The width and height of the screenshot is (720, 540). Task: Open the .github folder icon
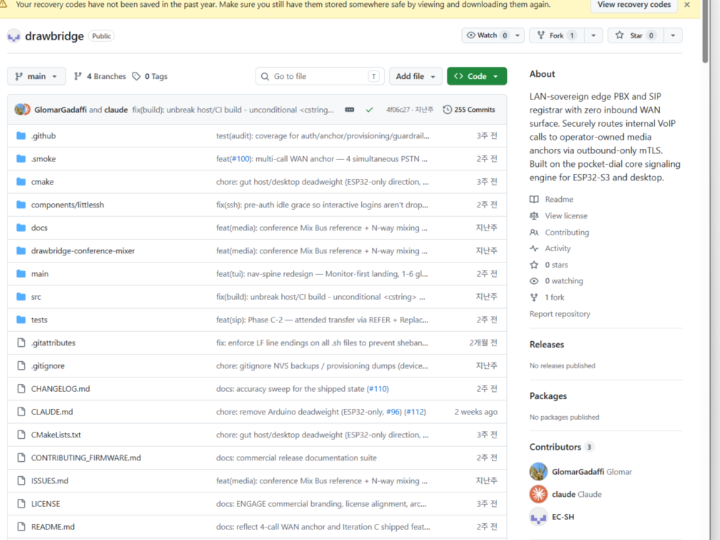[21, 136]
